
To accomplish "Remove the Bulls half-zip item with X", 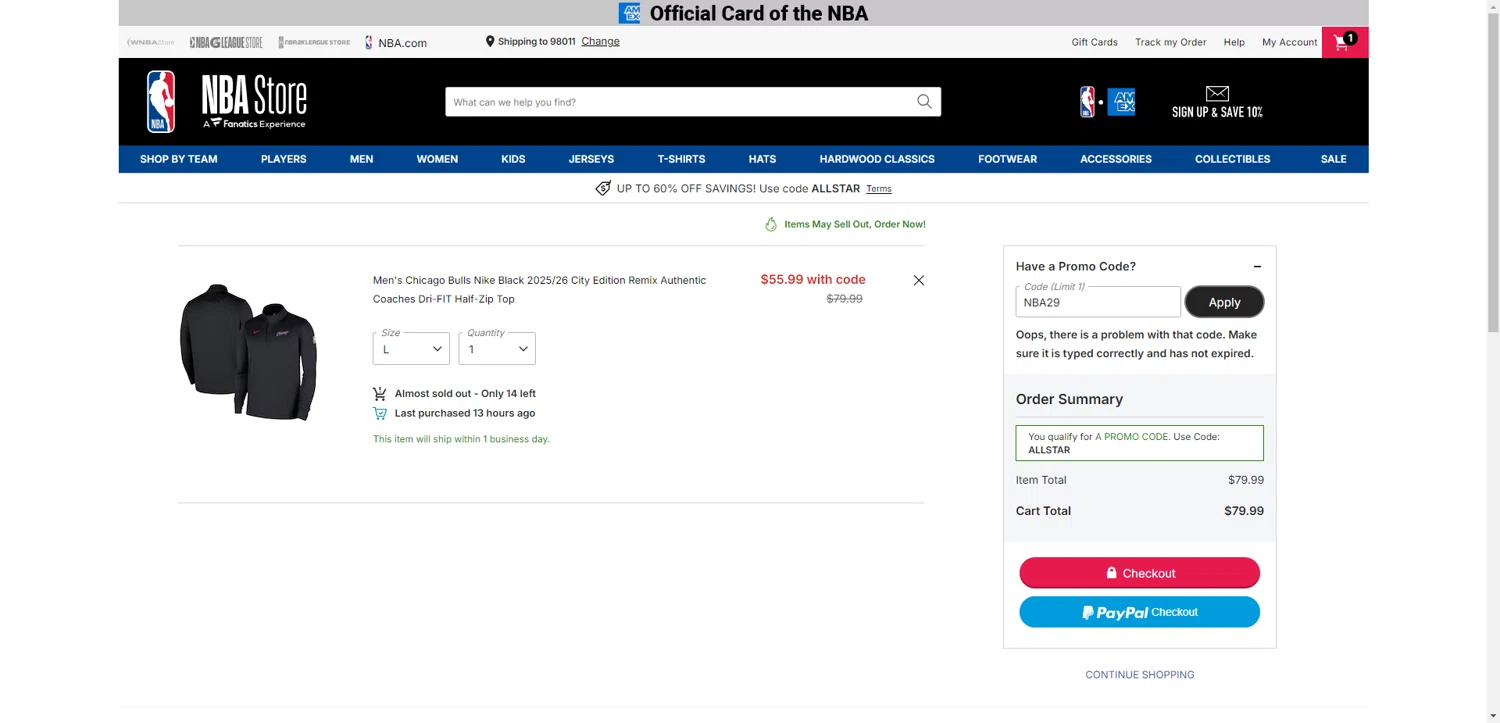I will (x=919, y=280).
